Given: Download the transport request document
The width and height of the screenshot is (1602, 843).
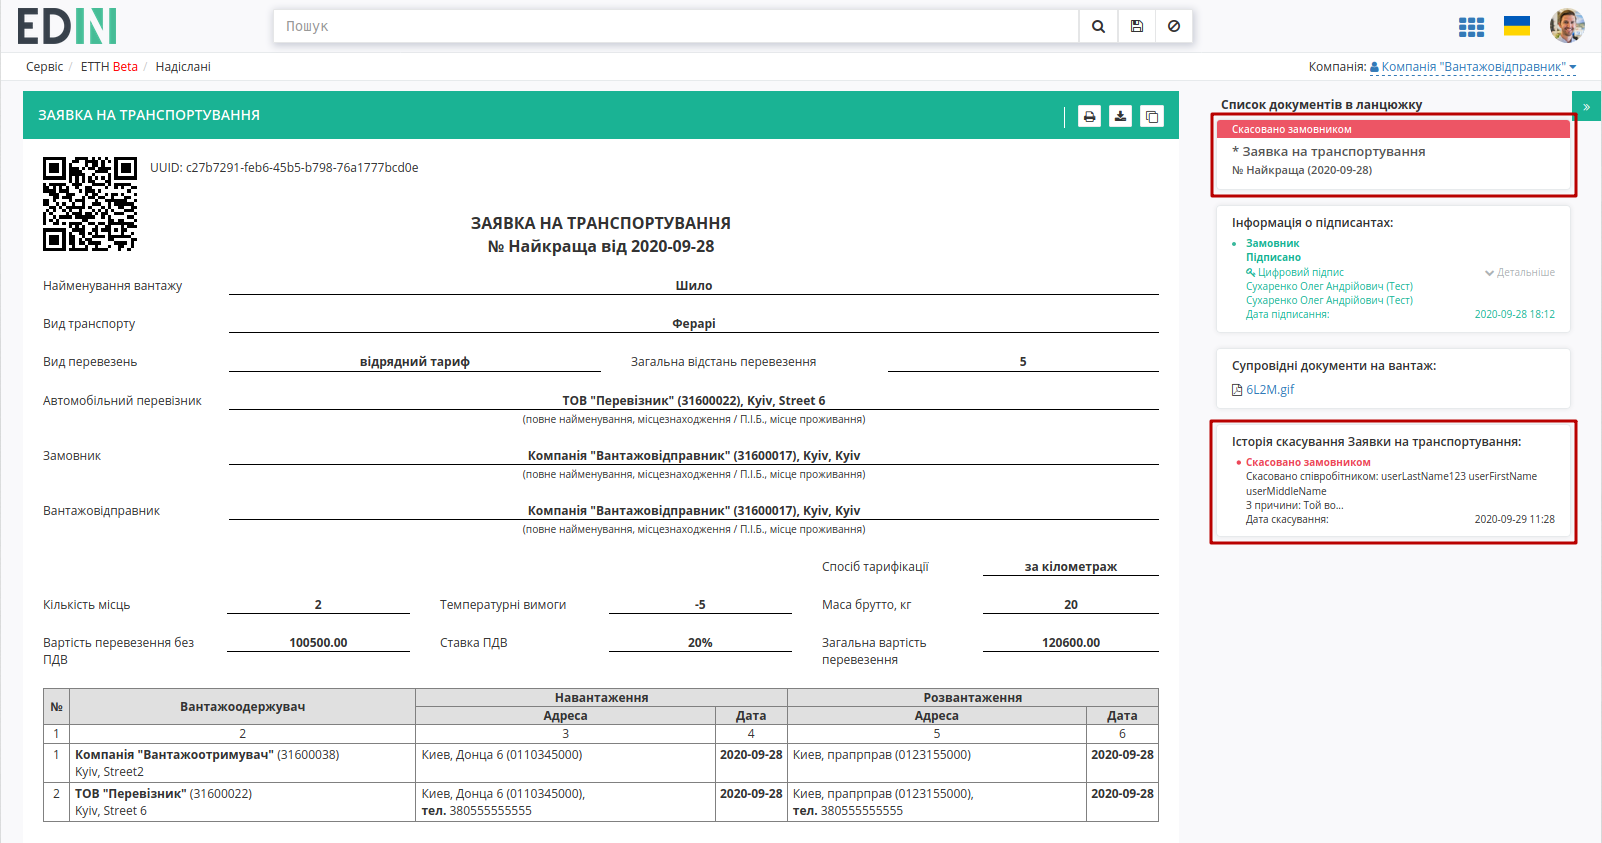Looking at the screenshot, I should pyautogui.click(x=1120, y=116).
